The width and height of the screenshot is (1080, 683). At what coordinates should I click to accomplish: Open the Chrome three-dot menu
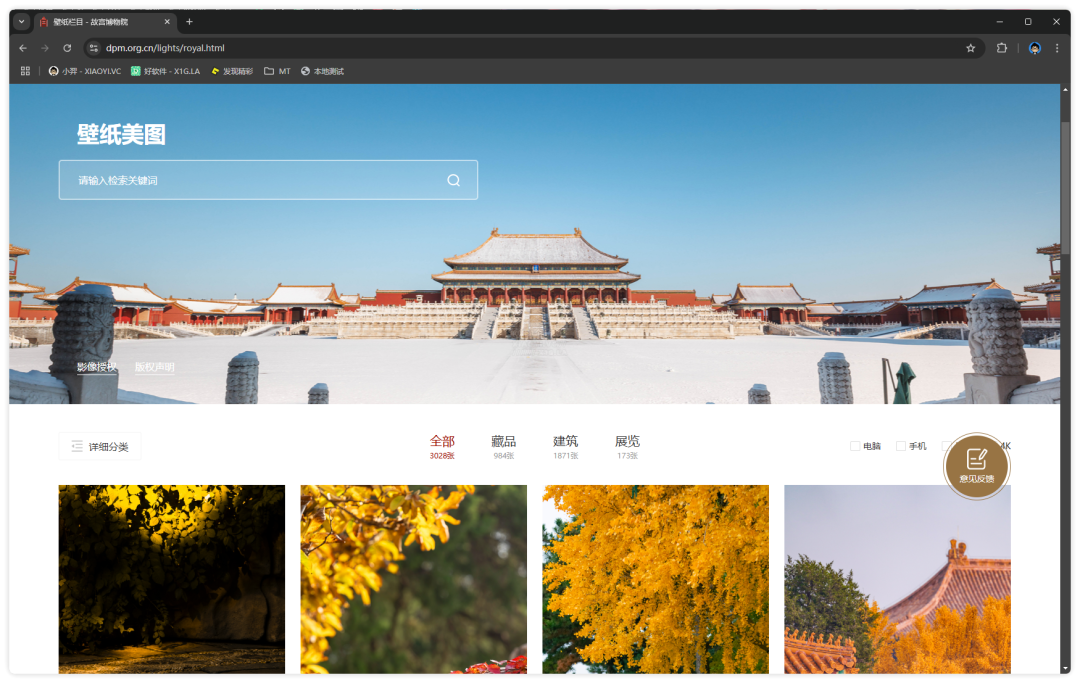[1057, 48]
